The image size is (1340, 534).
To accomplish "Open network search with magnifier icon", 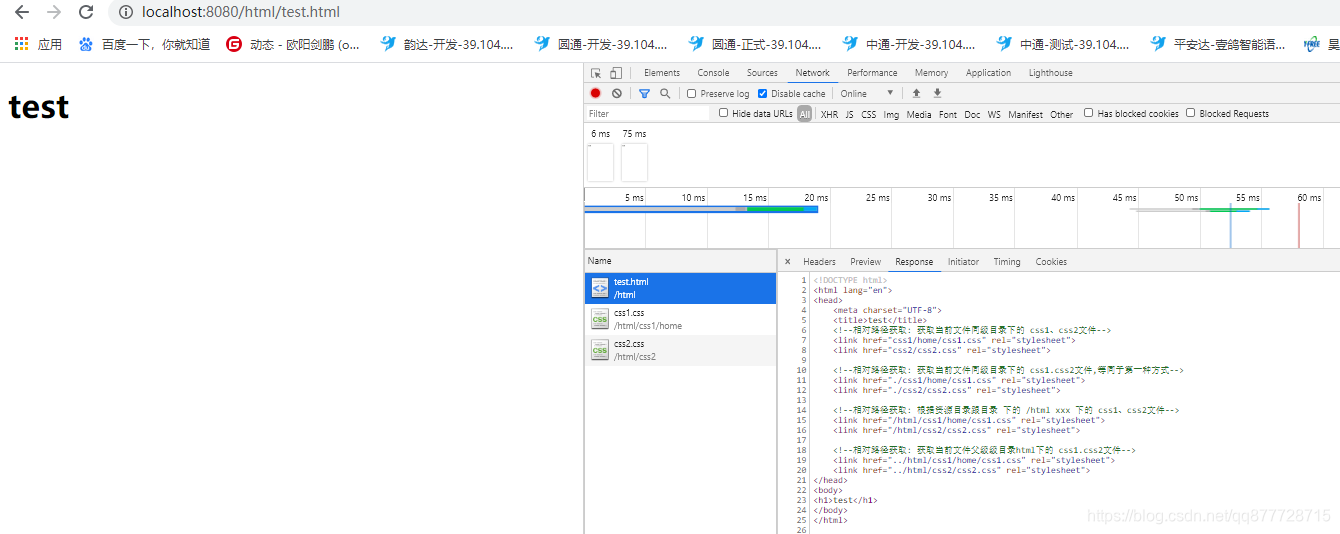I will tap(665, 93).
